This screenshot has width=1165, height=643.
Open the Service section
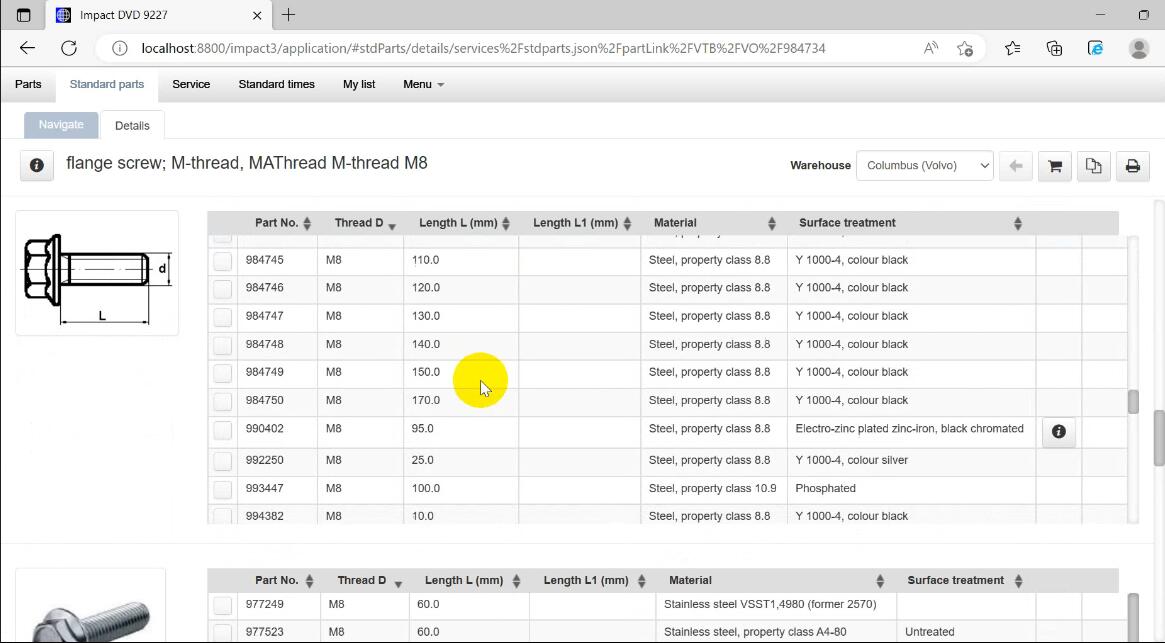[191, 84]
